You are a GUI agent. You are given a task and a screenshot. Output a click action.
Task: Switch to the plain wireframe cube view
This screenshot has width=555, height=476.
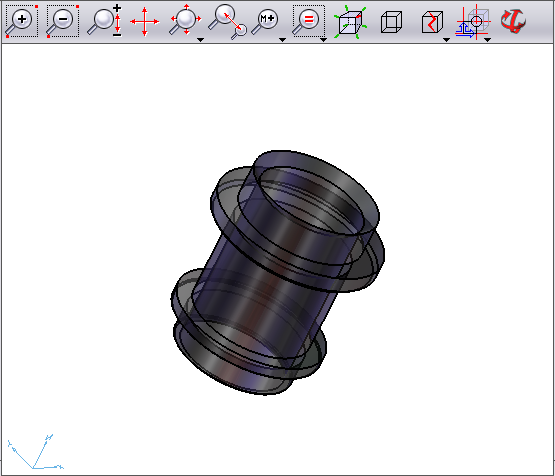(391, 22)
